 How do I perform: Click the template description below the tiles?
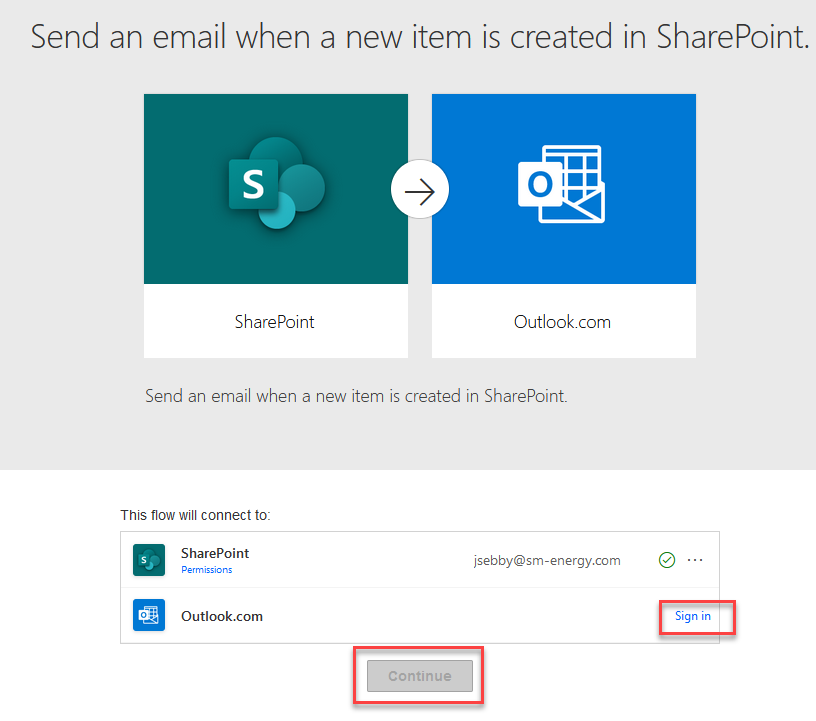click(356, 396)
